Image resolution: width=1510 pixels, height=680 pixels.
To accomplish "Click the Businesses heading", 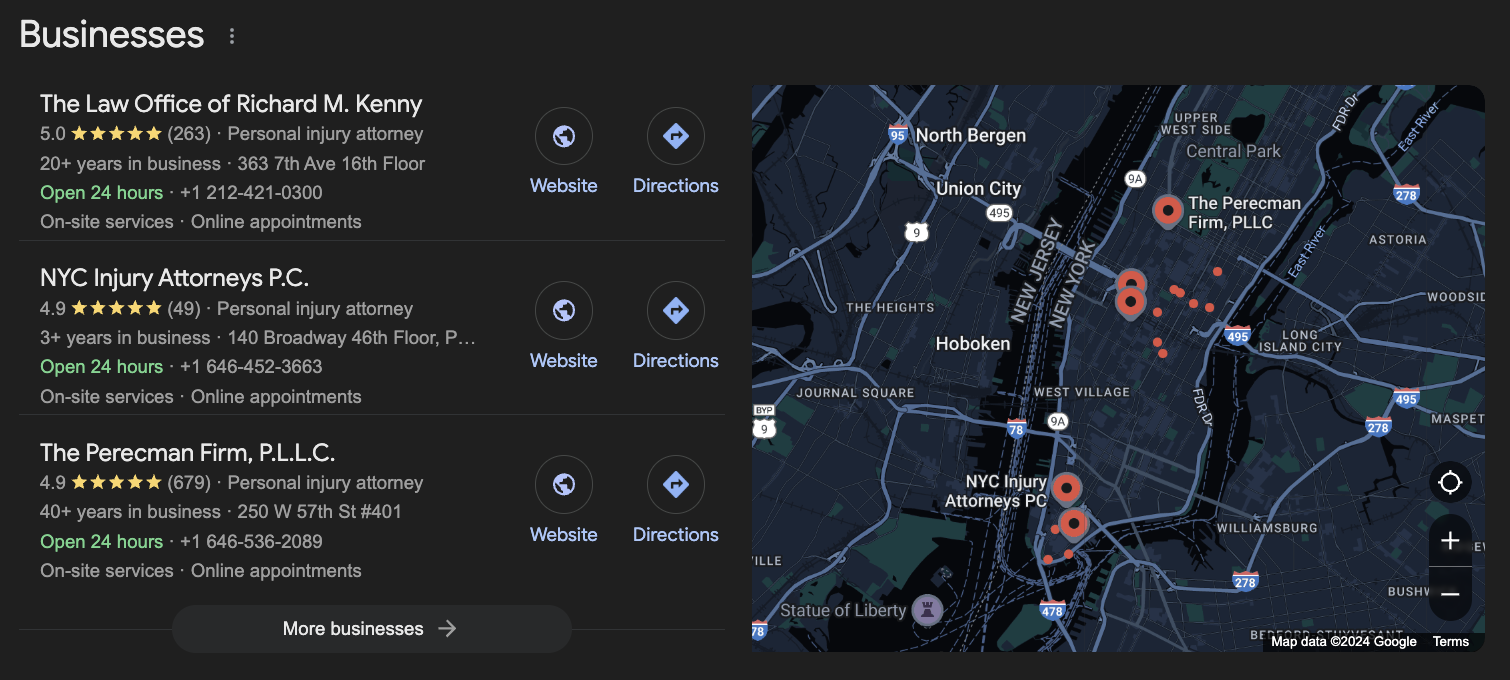I will [112, 35].
